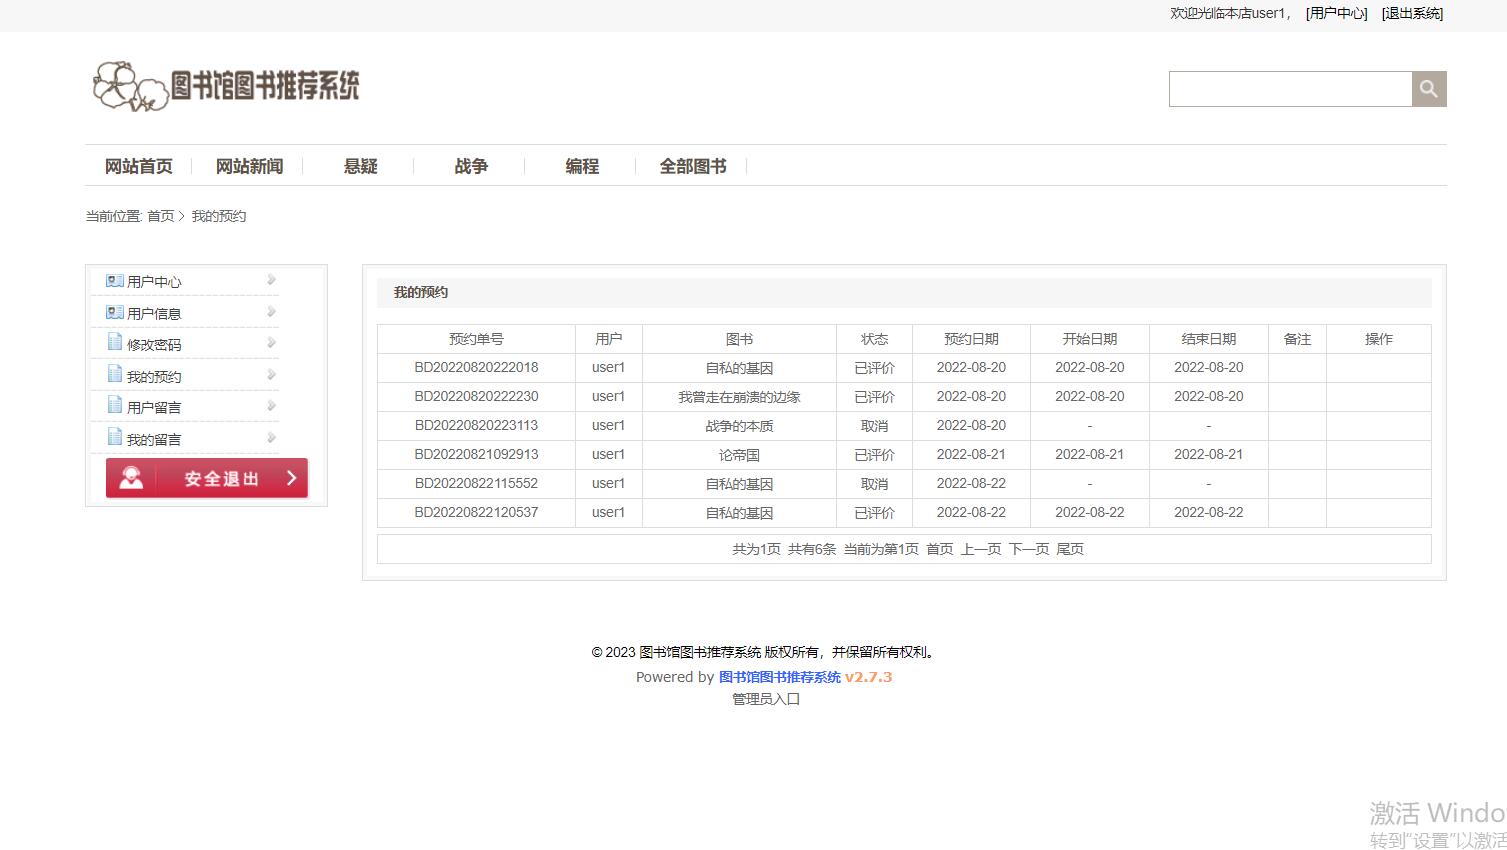The width and height of the screenshot is (1507, 850).
Task: Click the blue 图书馆图书推荐系统 footer link
Action: [x=780, y=677]
